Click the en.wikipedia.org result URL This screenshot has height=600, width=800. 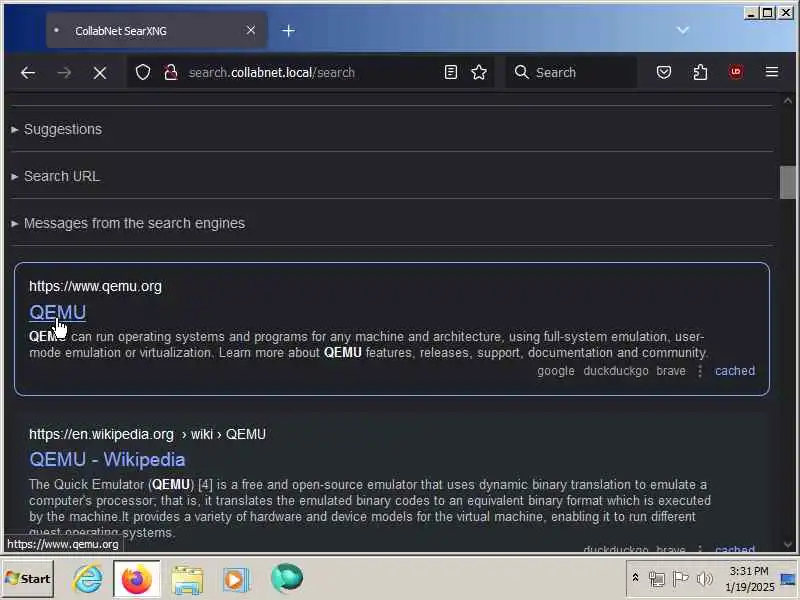click(147, 434)
